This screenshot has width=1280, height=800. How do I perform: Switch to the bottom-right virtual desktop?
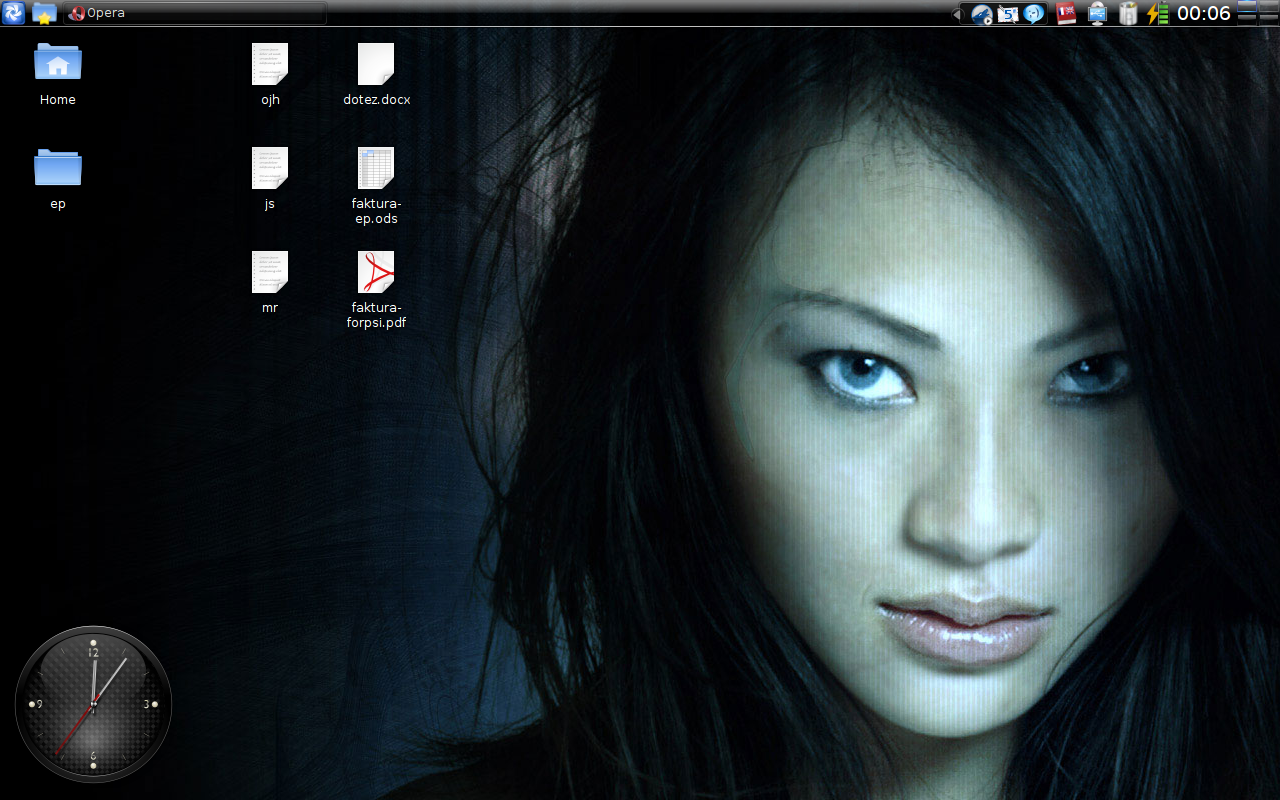coord(1269,19)
